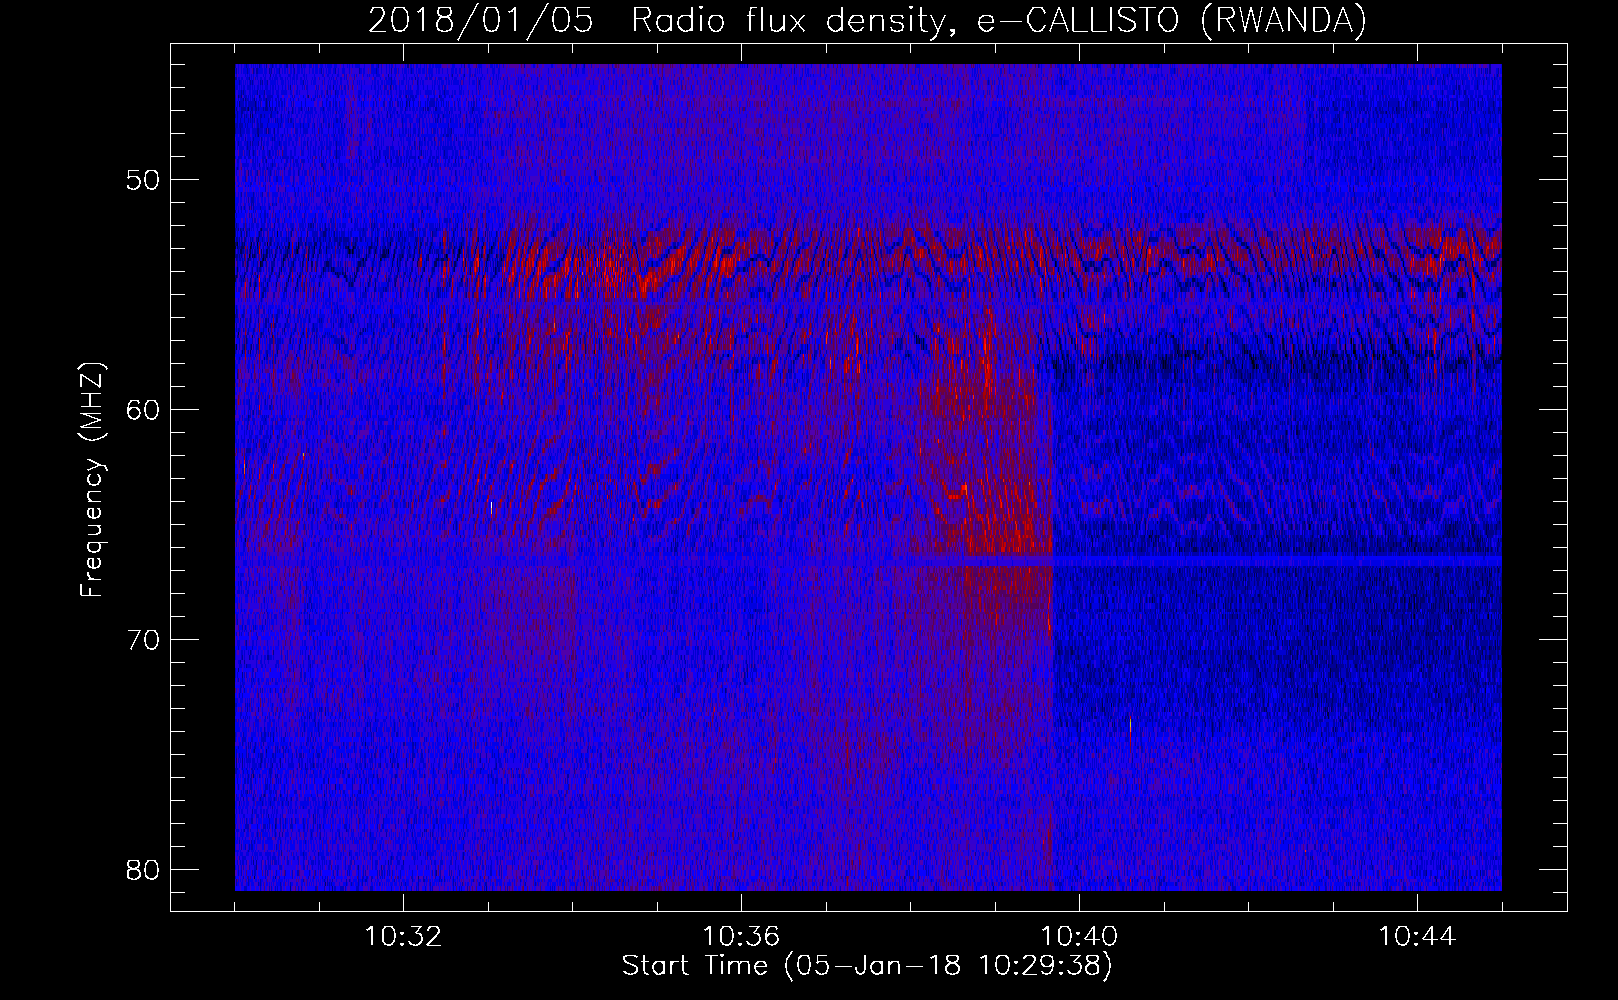Viewport: 1618px width, 1000px height.
Task: Click the Start Time axis title
Action: coord(867,966)
